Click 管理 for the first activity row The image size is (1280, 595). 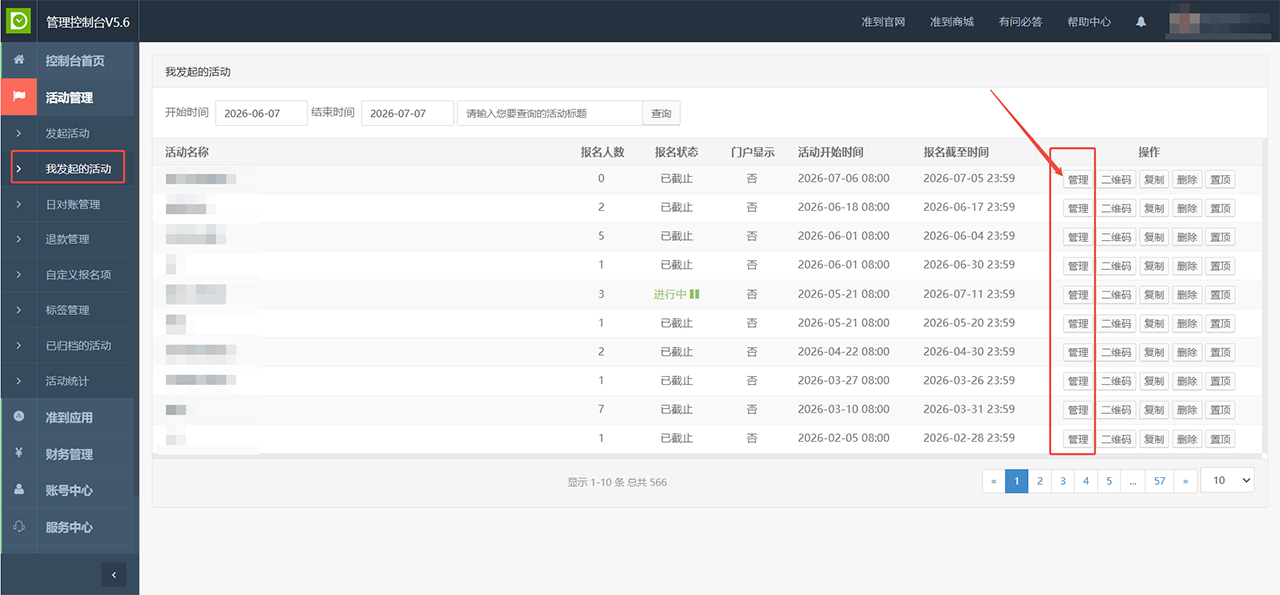[x=1077, y=180]
